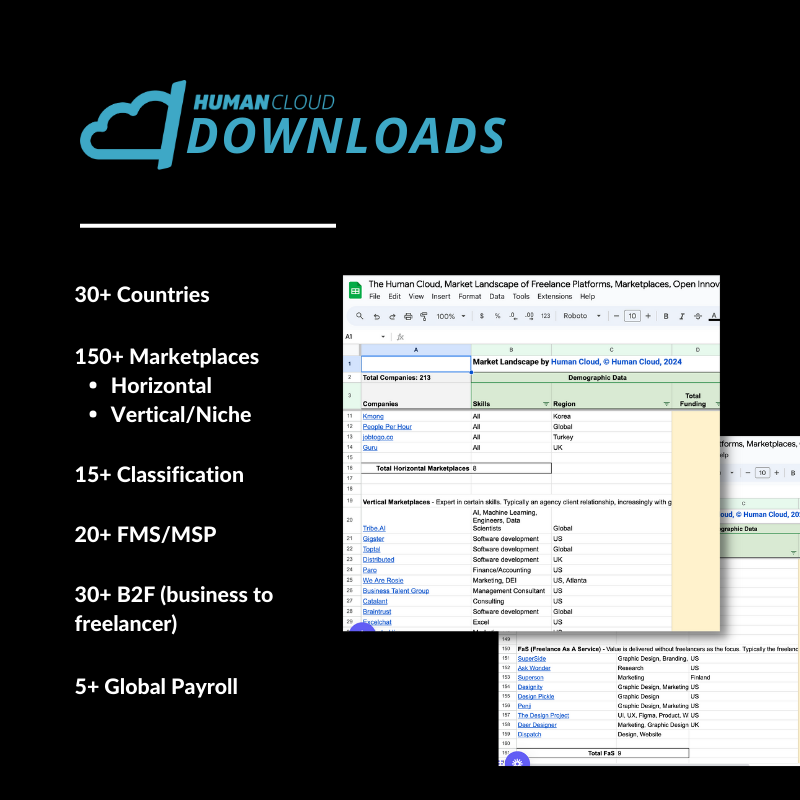This screenshot has height=800, width=800.
Task: Click the increase decimal places icon
Action: (x=529, y=316)
